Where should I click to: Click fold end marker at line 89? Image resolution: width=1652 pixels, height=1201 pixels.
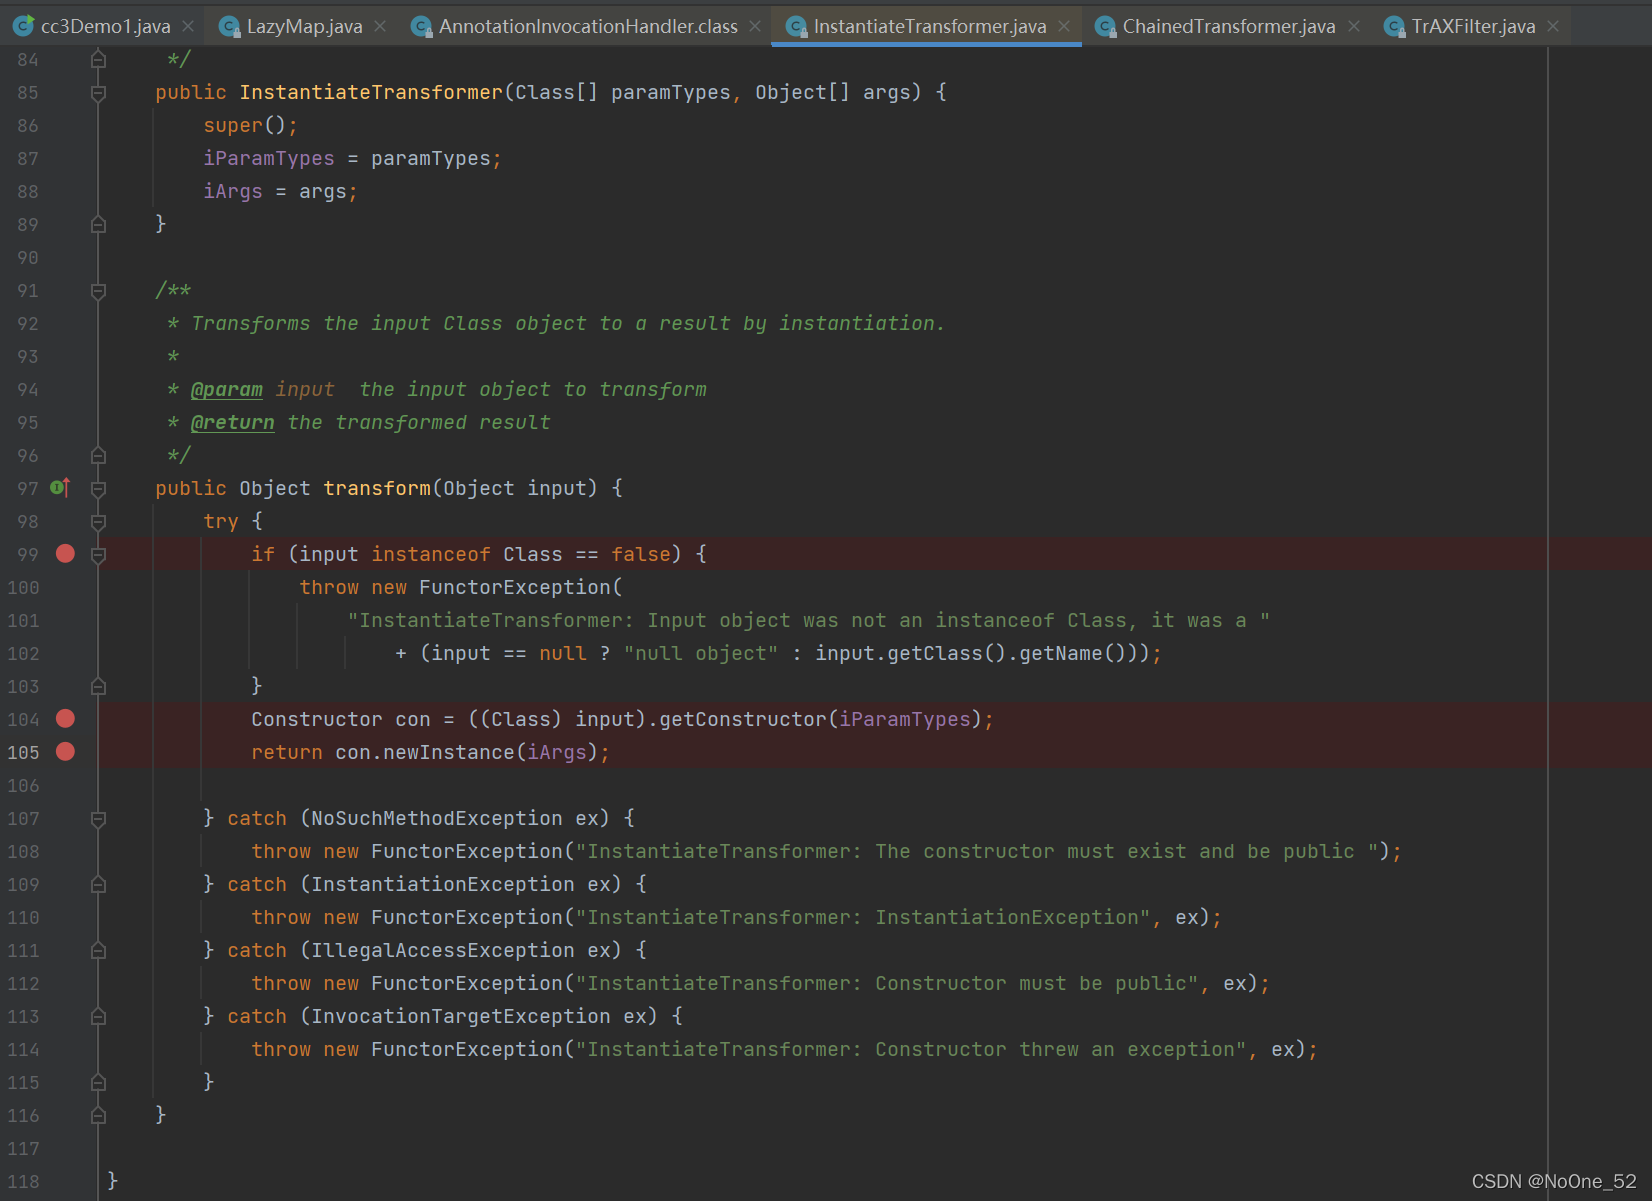pos(98,225)
